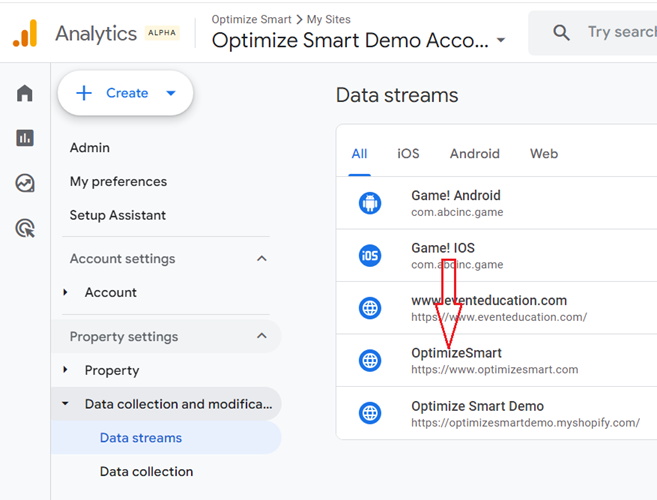Open the Home icon in sidebar
The image size is (657, 500).
coord(25,93)
